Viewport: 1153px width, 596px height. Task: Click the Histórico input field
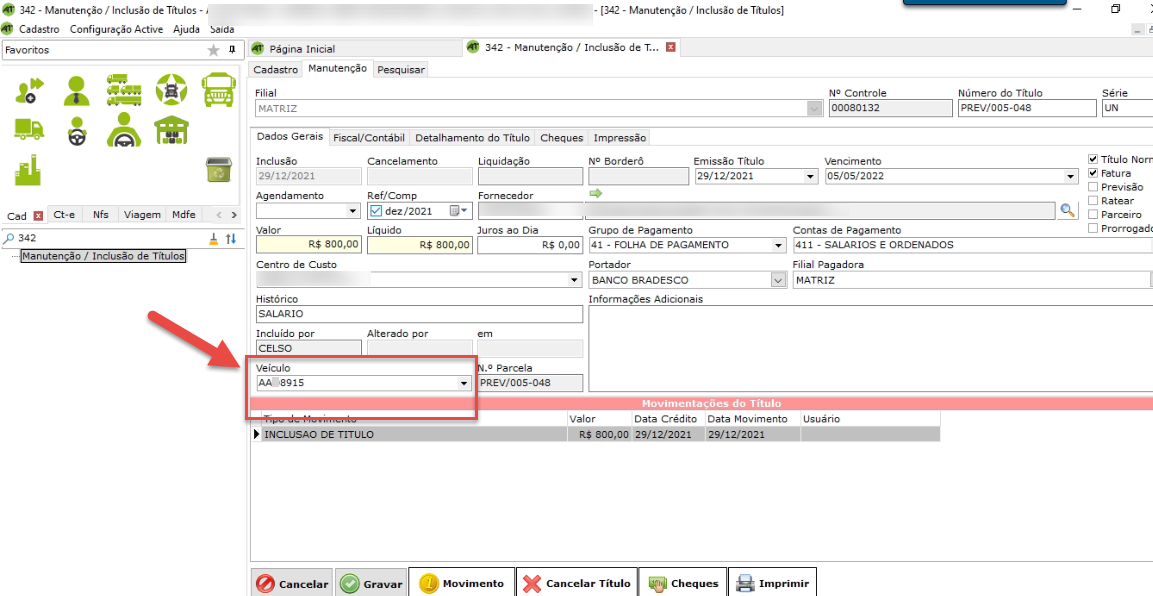click(419, 314)
